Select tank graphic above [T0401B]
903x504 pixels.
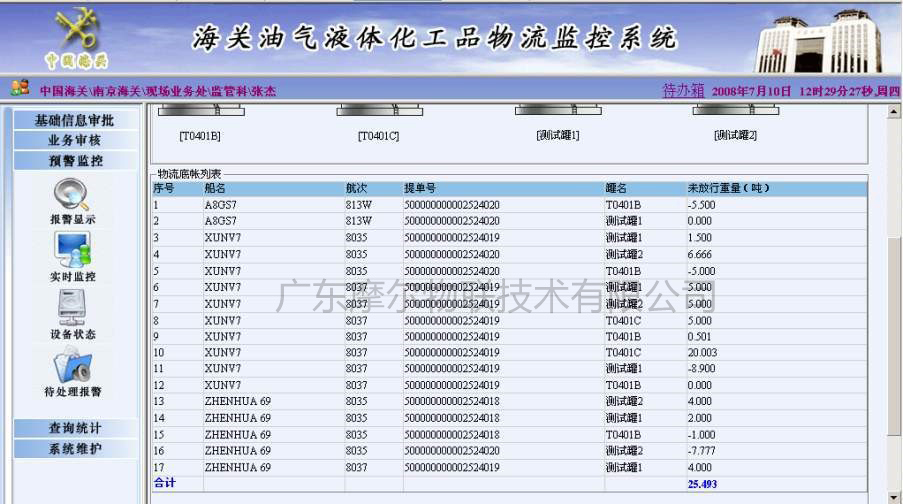[x=202, y=110]
